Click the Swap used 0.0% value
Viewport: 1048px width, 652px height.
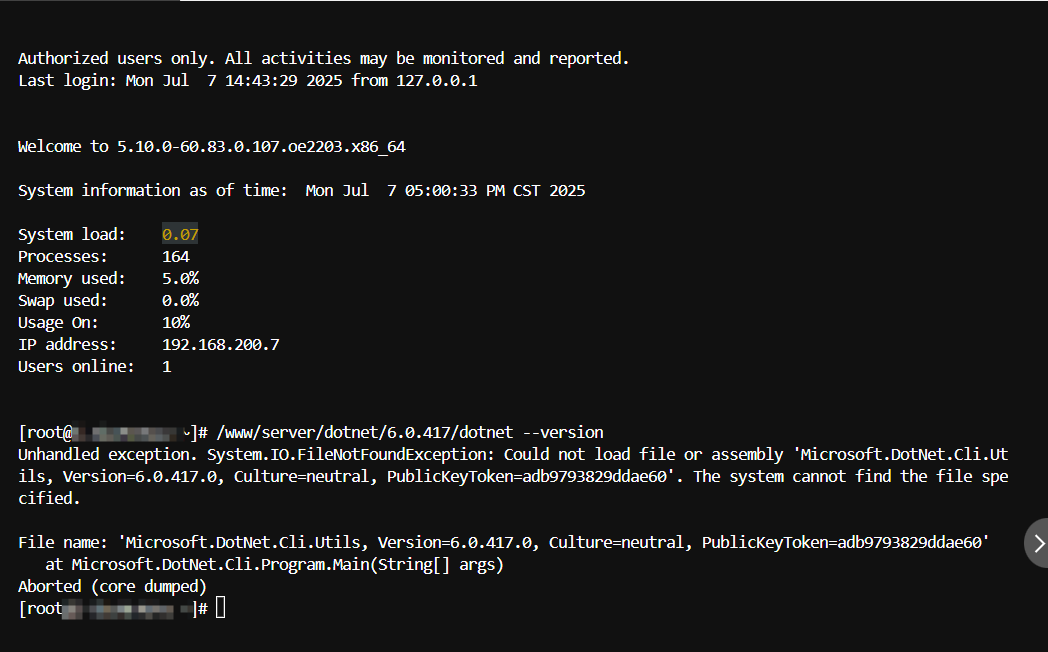pos(180,301)
